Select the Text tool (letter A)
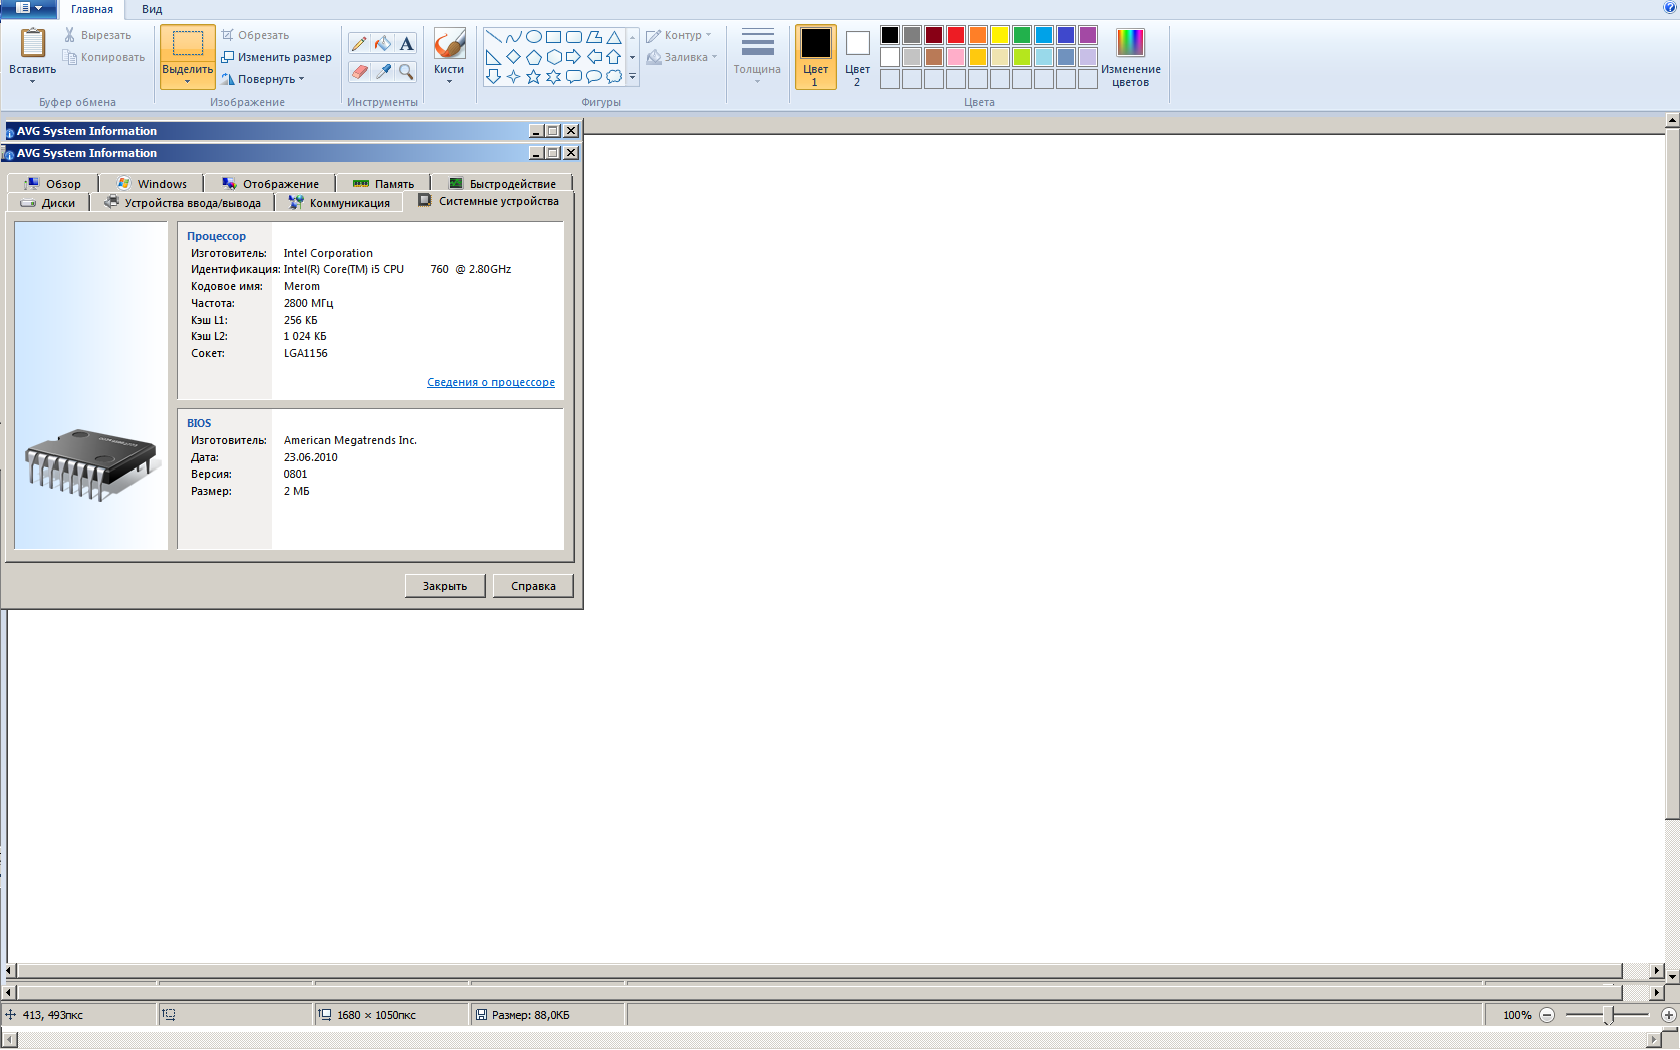The image size is (1680, 1050). pyautogui.click(x=406, y=43)
